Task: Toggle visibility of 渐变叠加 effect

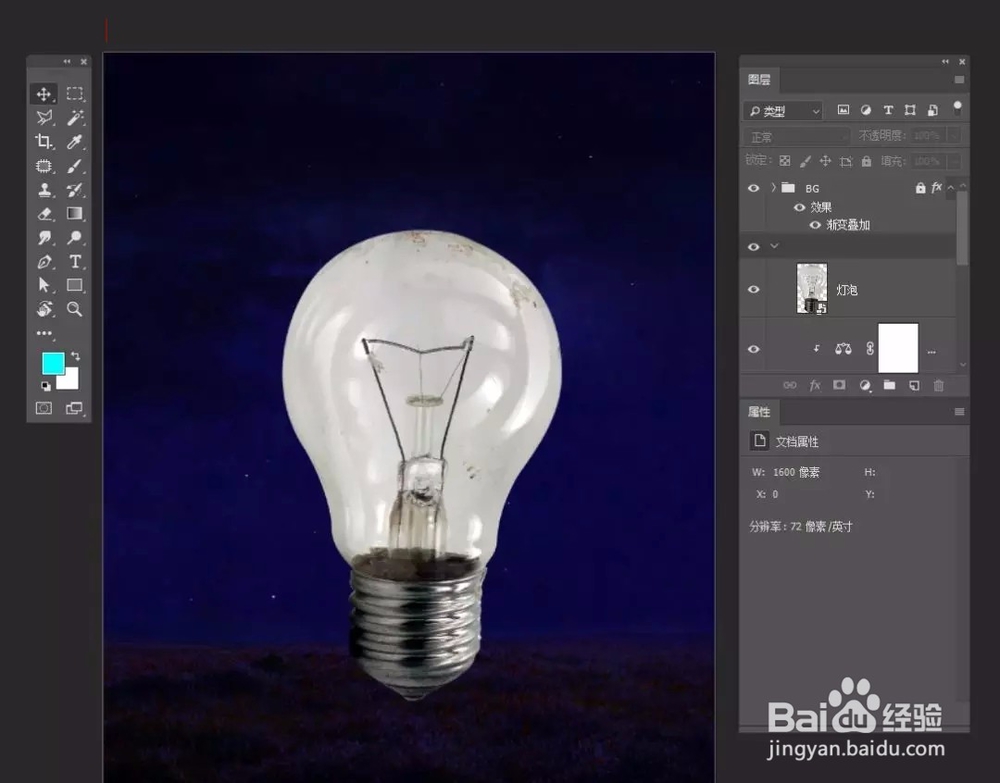Action: pyautogui.click(x=814, y=225)
